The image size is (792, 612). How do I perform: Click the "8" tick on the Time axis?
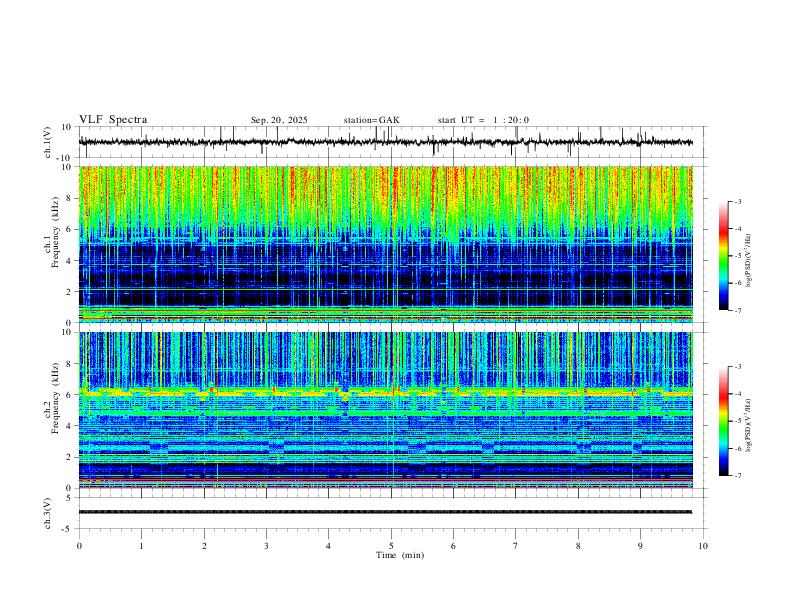[578, 546]
